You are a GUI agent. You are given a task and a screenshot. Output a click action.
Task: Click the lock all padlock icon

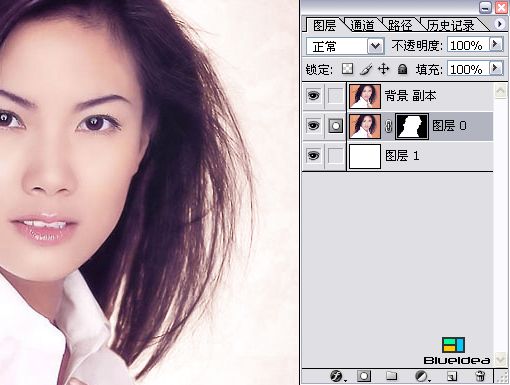point(403,69)
